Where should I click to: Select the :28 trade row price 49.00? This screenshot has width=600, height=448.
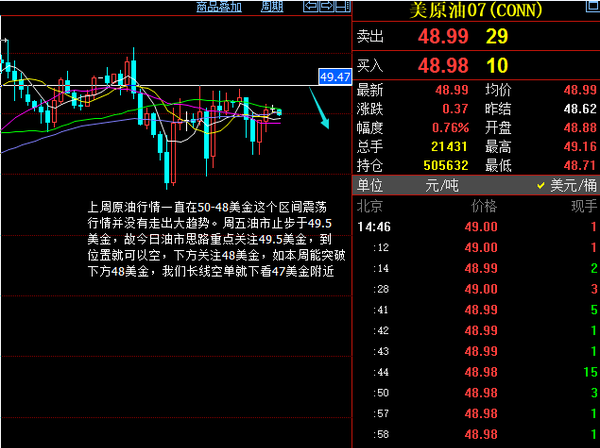click(481, 289)
